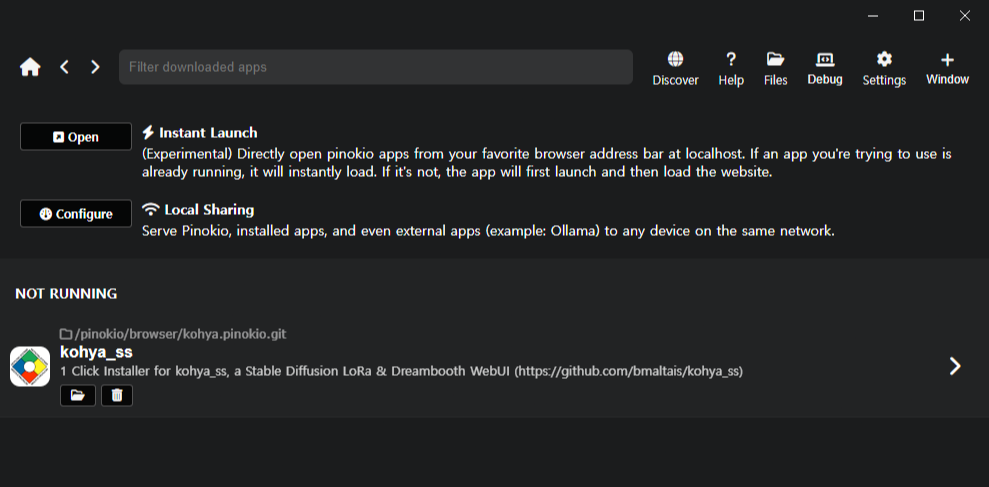Click the /pinokio/browser/kohya.pinokio.git path
The width and height of the screenshot is (989, 487).
173,334
